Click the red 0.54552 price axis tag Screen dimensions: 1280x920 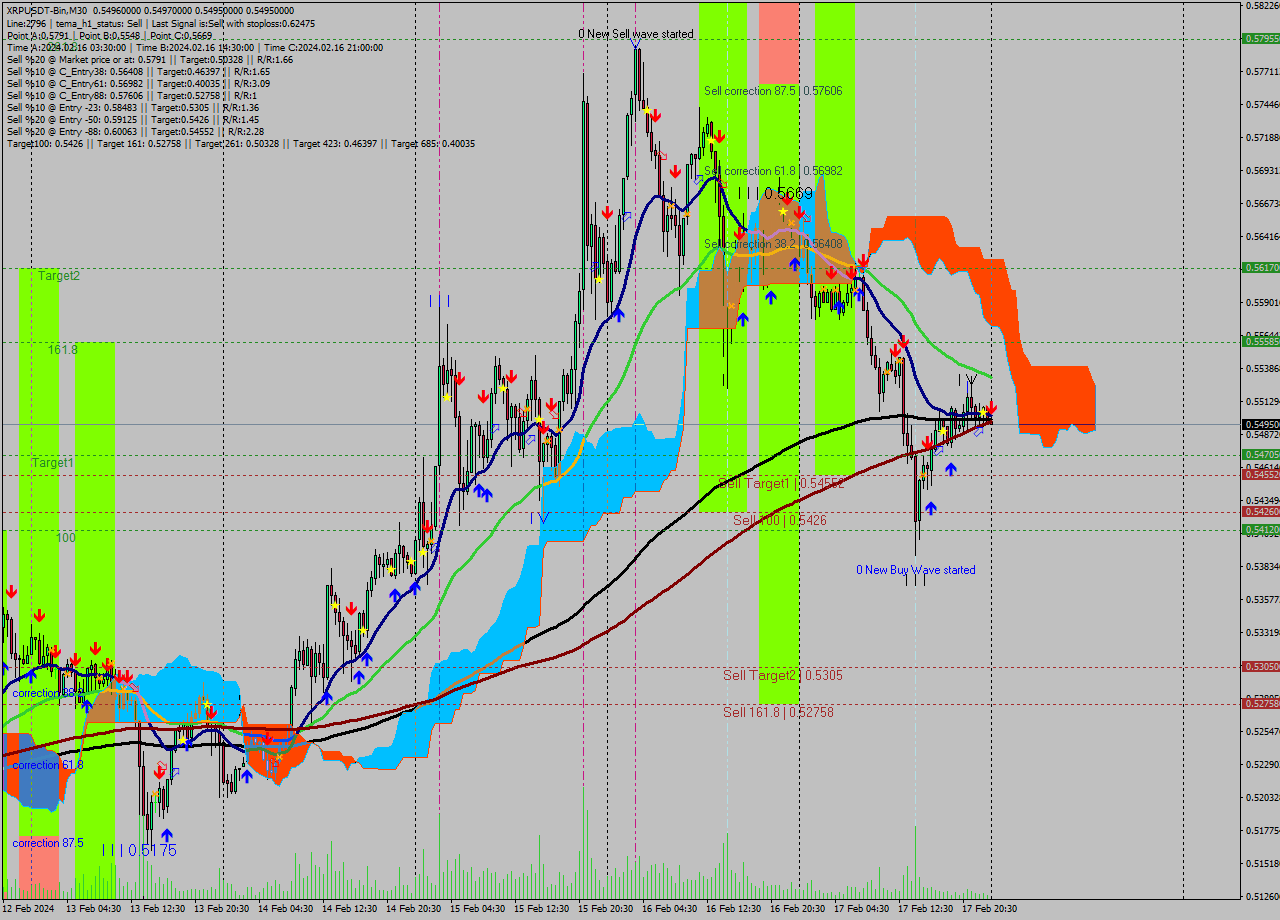(x=1260, y=474)
